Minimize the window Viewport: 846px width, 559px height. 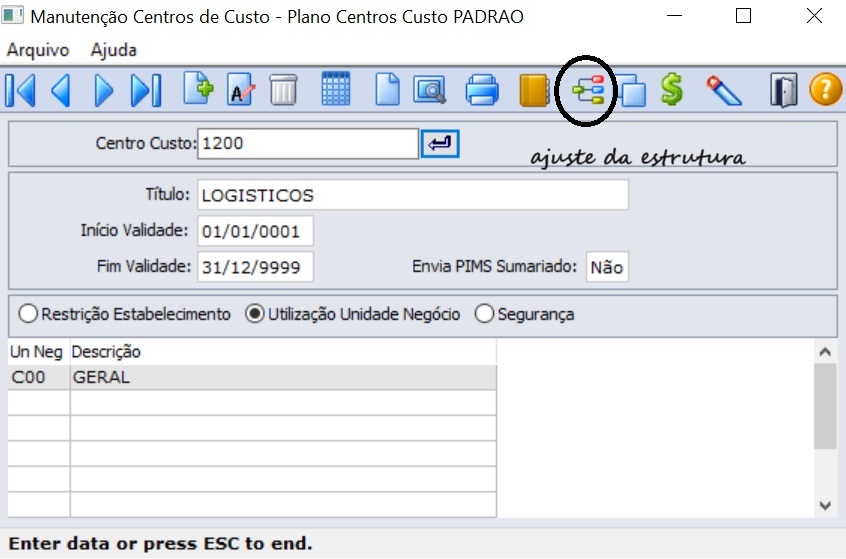click(x=674, y=16)
